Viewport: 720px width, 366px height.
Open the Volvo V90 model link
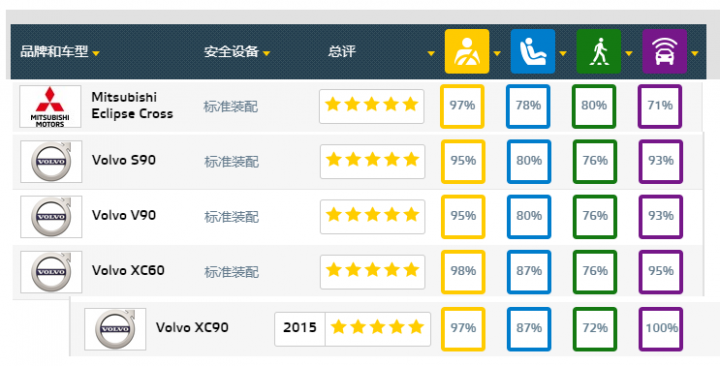point(124,215)
